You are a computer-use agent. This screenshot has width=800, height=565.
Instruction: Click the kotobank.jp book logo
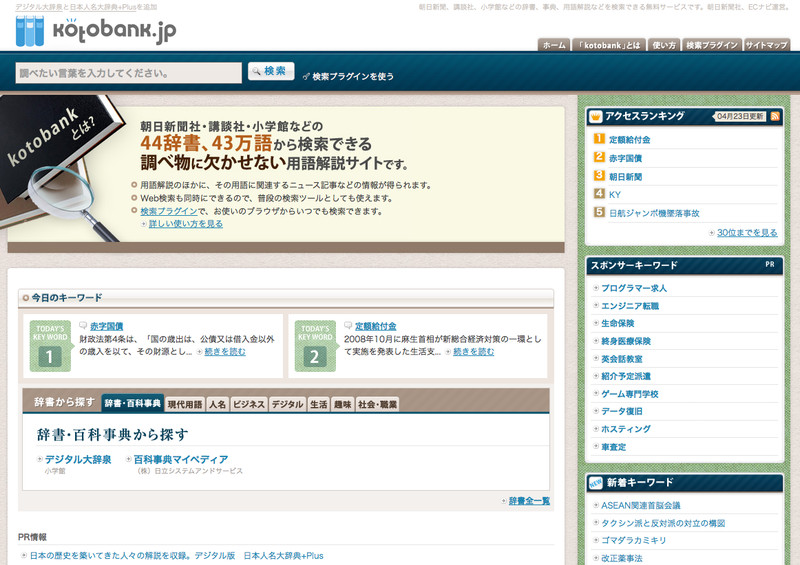tap(96, 31)
